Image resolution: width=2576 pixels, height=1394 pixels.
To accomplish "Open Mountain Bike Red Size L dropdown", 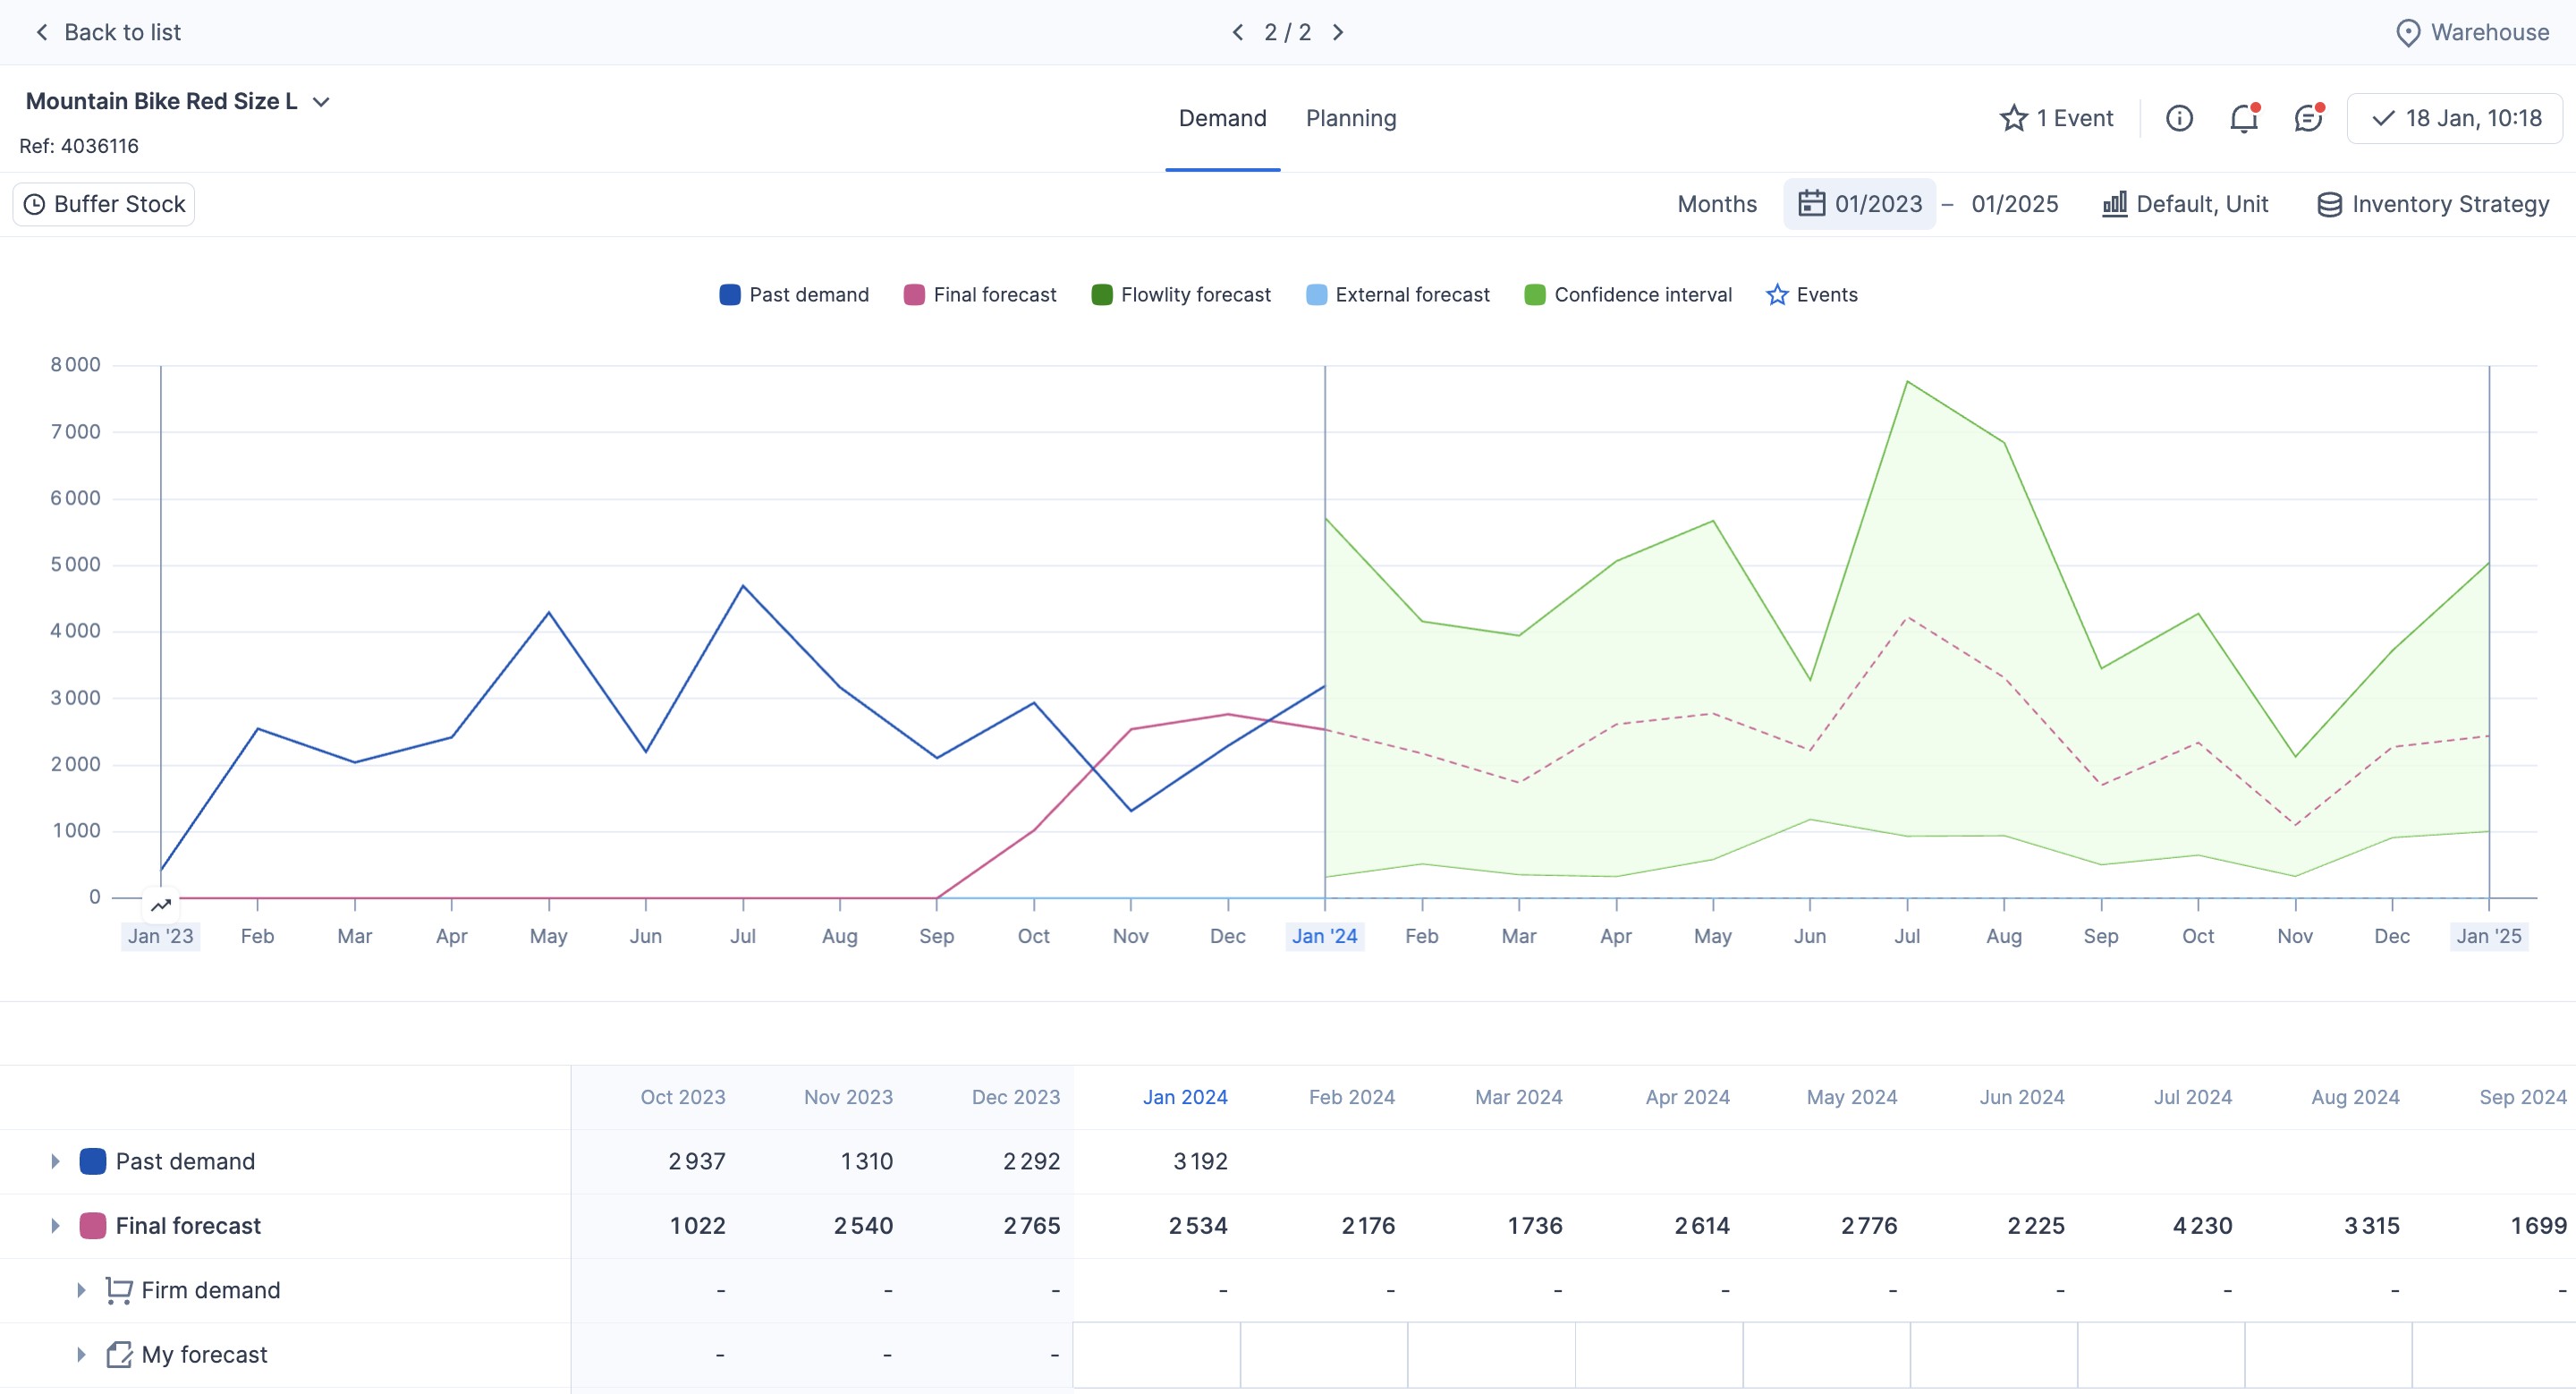I will click(x=321, y=102).
